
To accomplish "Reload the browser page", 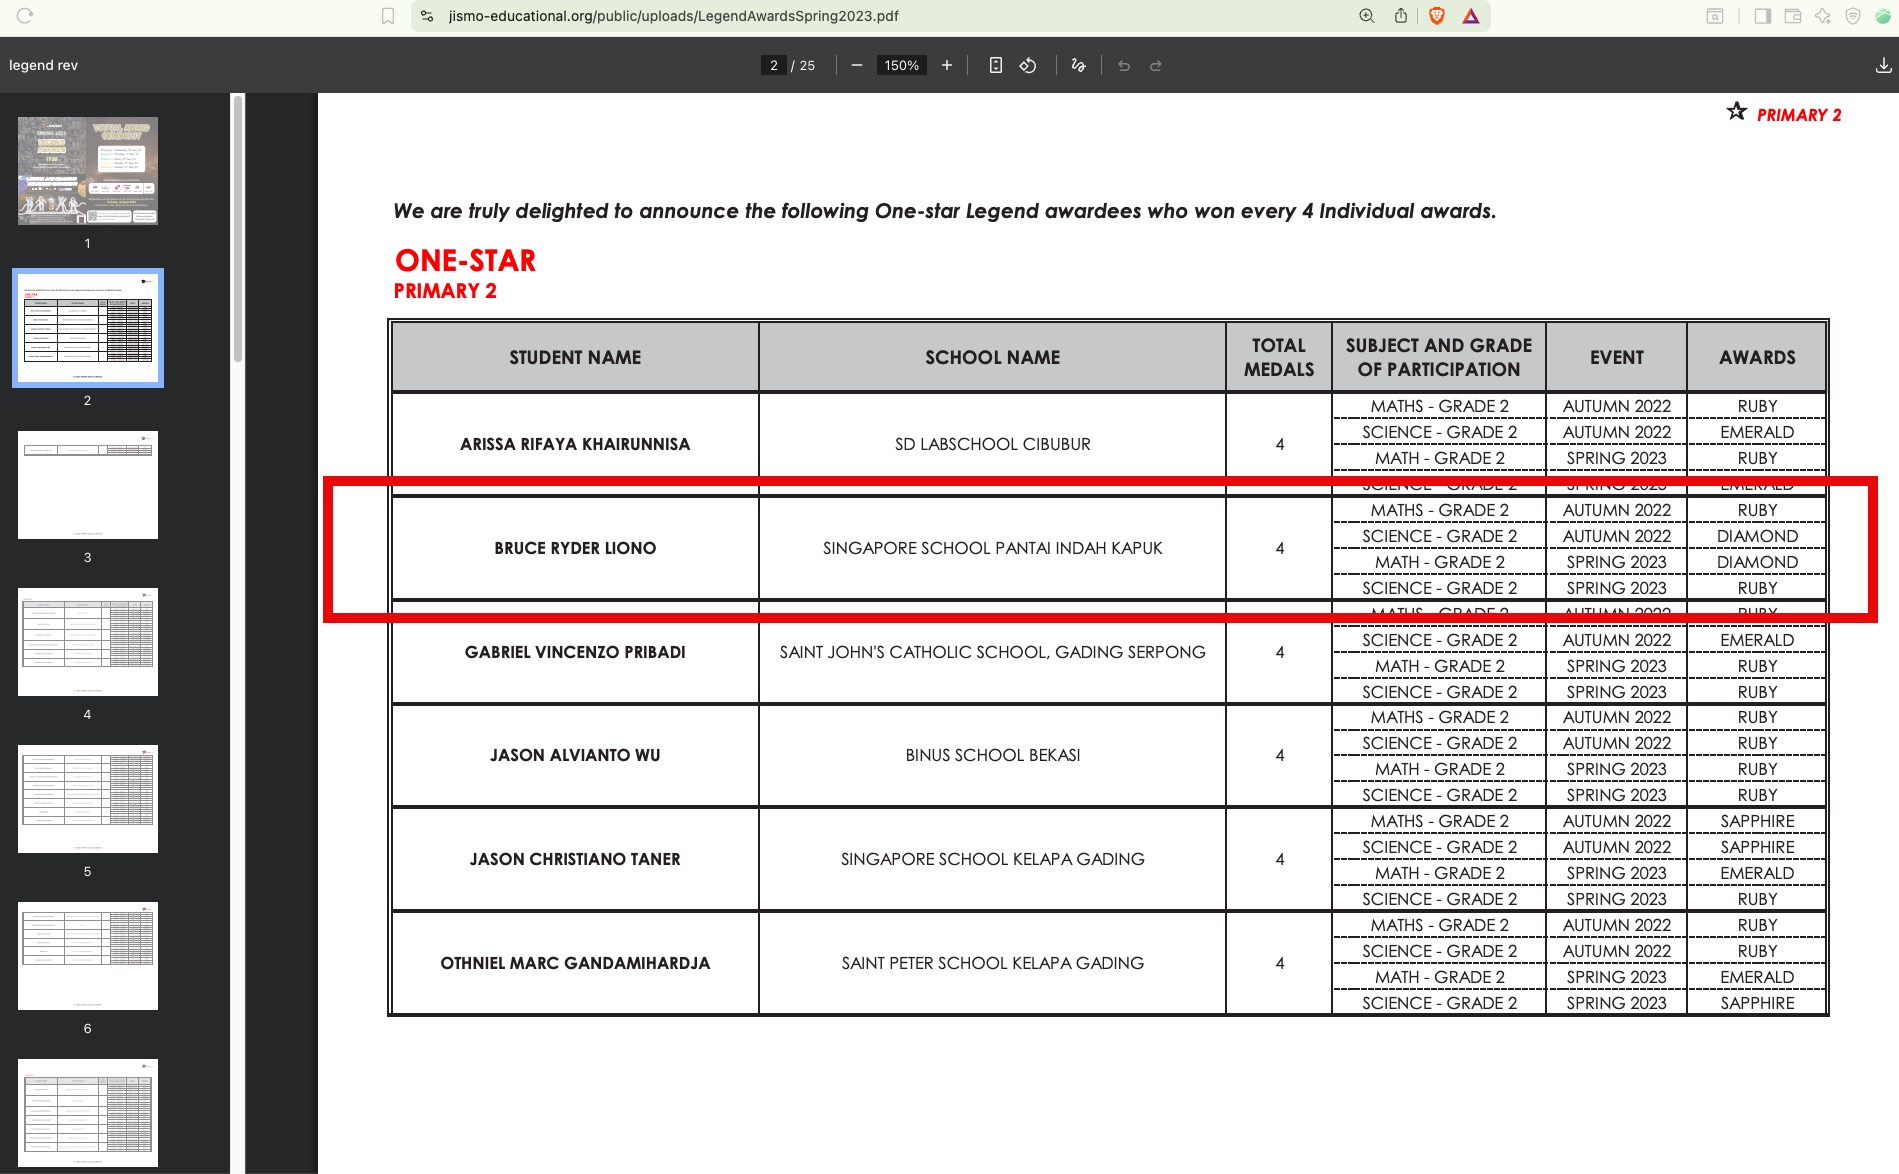I will click(25, 16).
